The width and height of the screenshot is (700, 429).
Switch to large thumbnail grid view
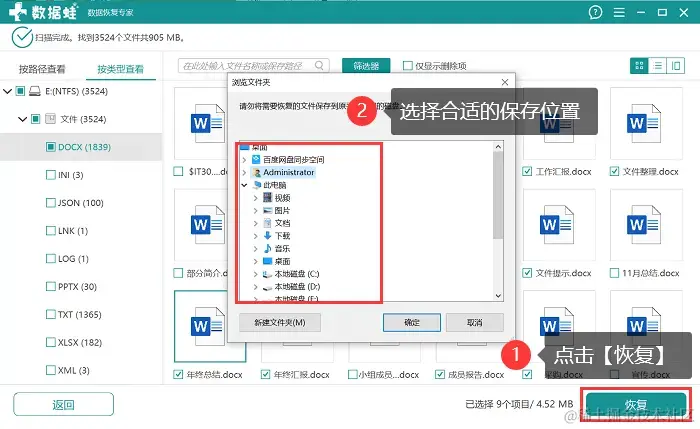coord(639,66)
